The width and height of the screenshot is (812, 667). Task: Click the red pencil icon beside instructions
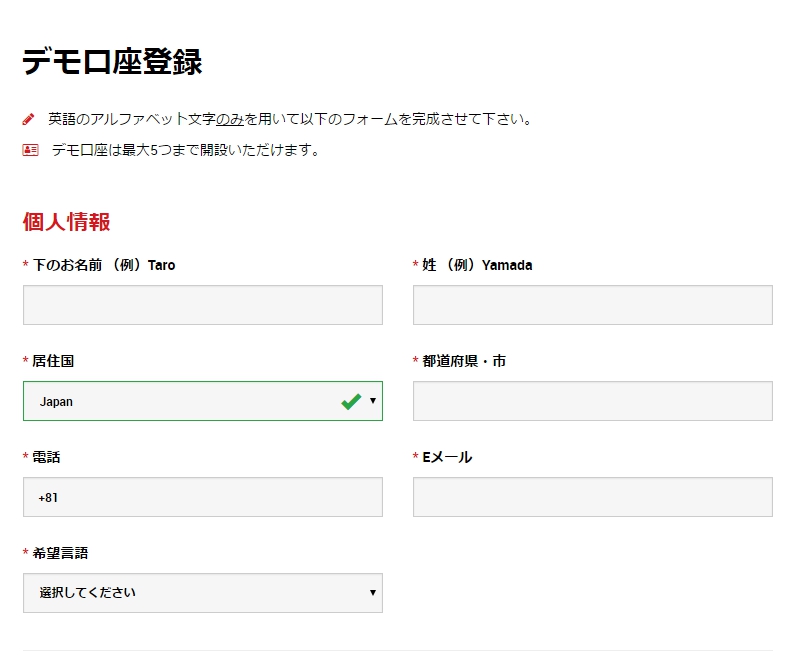(28, 119)
